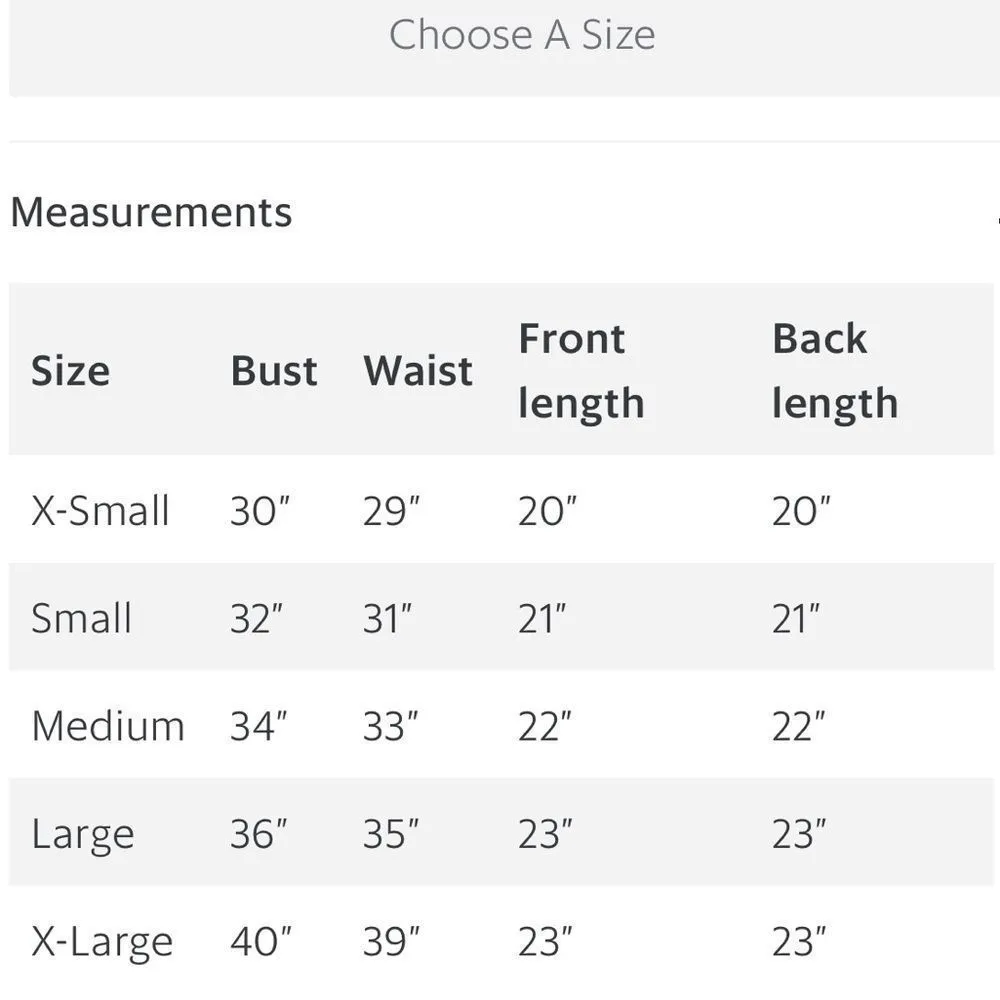Open the Choose A Size selector
This screenshot has width=1000, height=1000.
coord(521,36)
